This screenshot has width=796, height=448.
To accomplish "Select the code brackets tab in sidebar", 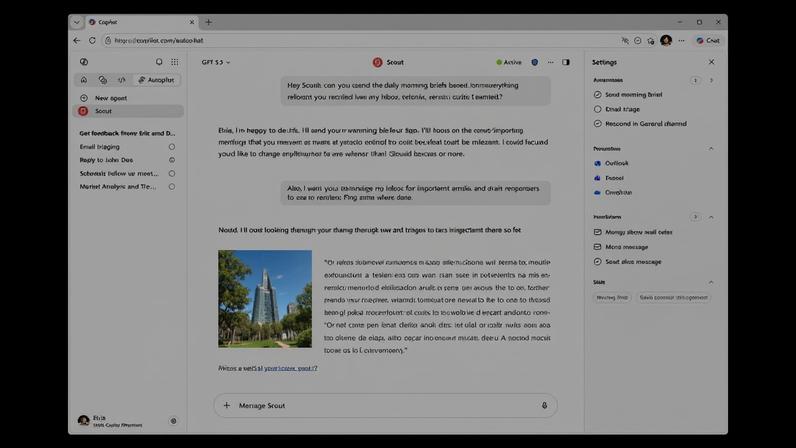I will 122,80.
